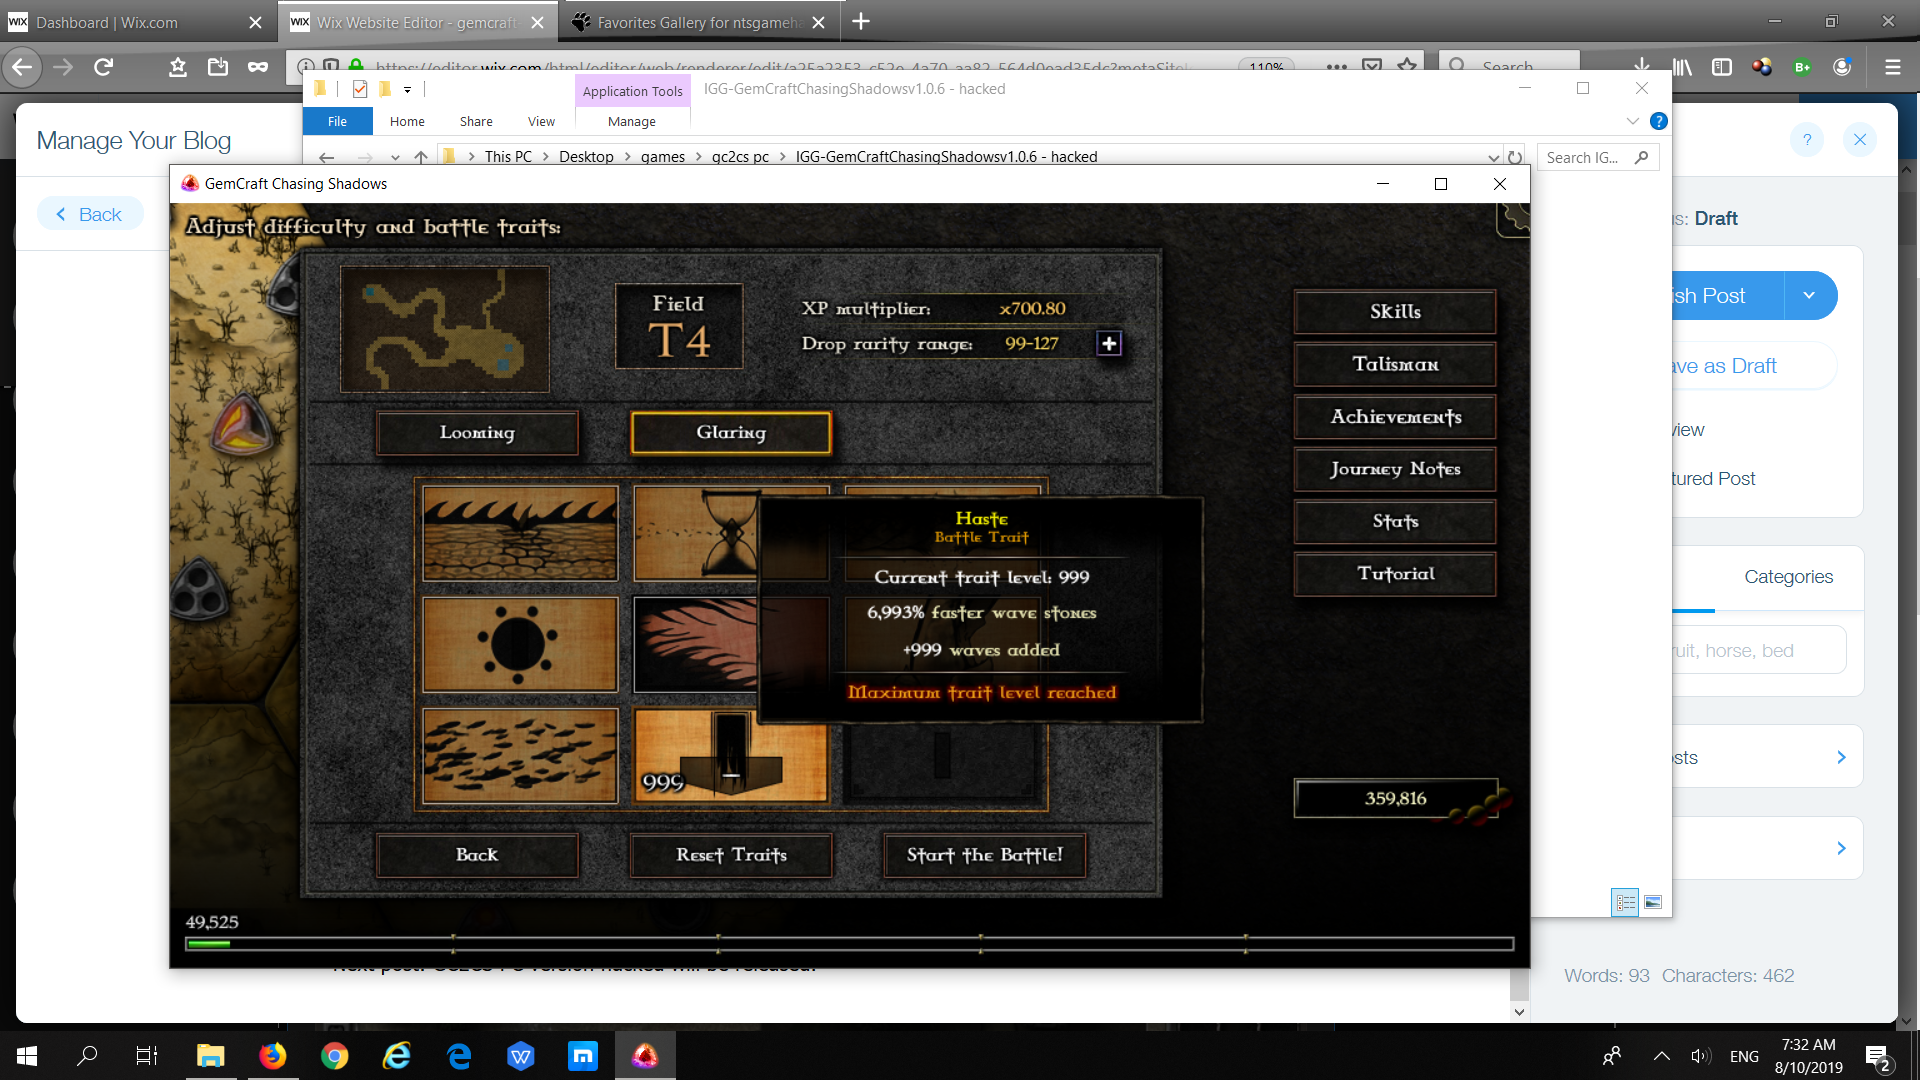Open Internet Explorer from the taskbar
Screen dimensions: 1920x1080
click(x=397, y=1056)
